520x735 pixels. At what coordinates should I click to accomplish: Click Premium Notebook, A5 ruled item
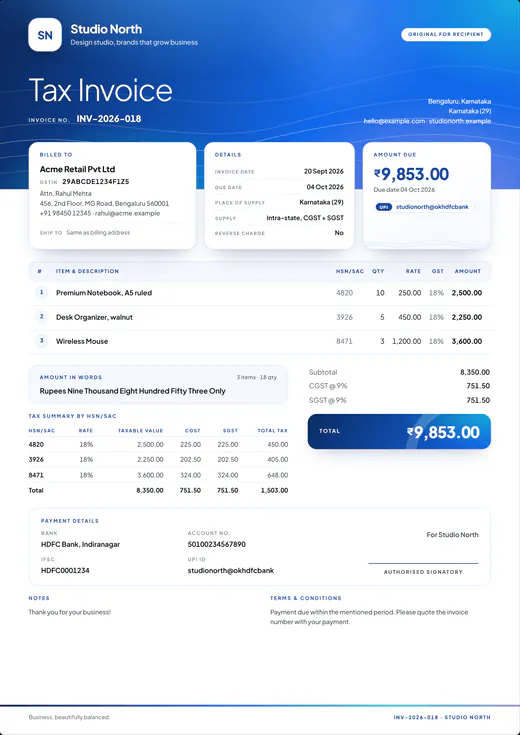(104, 293)
